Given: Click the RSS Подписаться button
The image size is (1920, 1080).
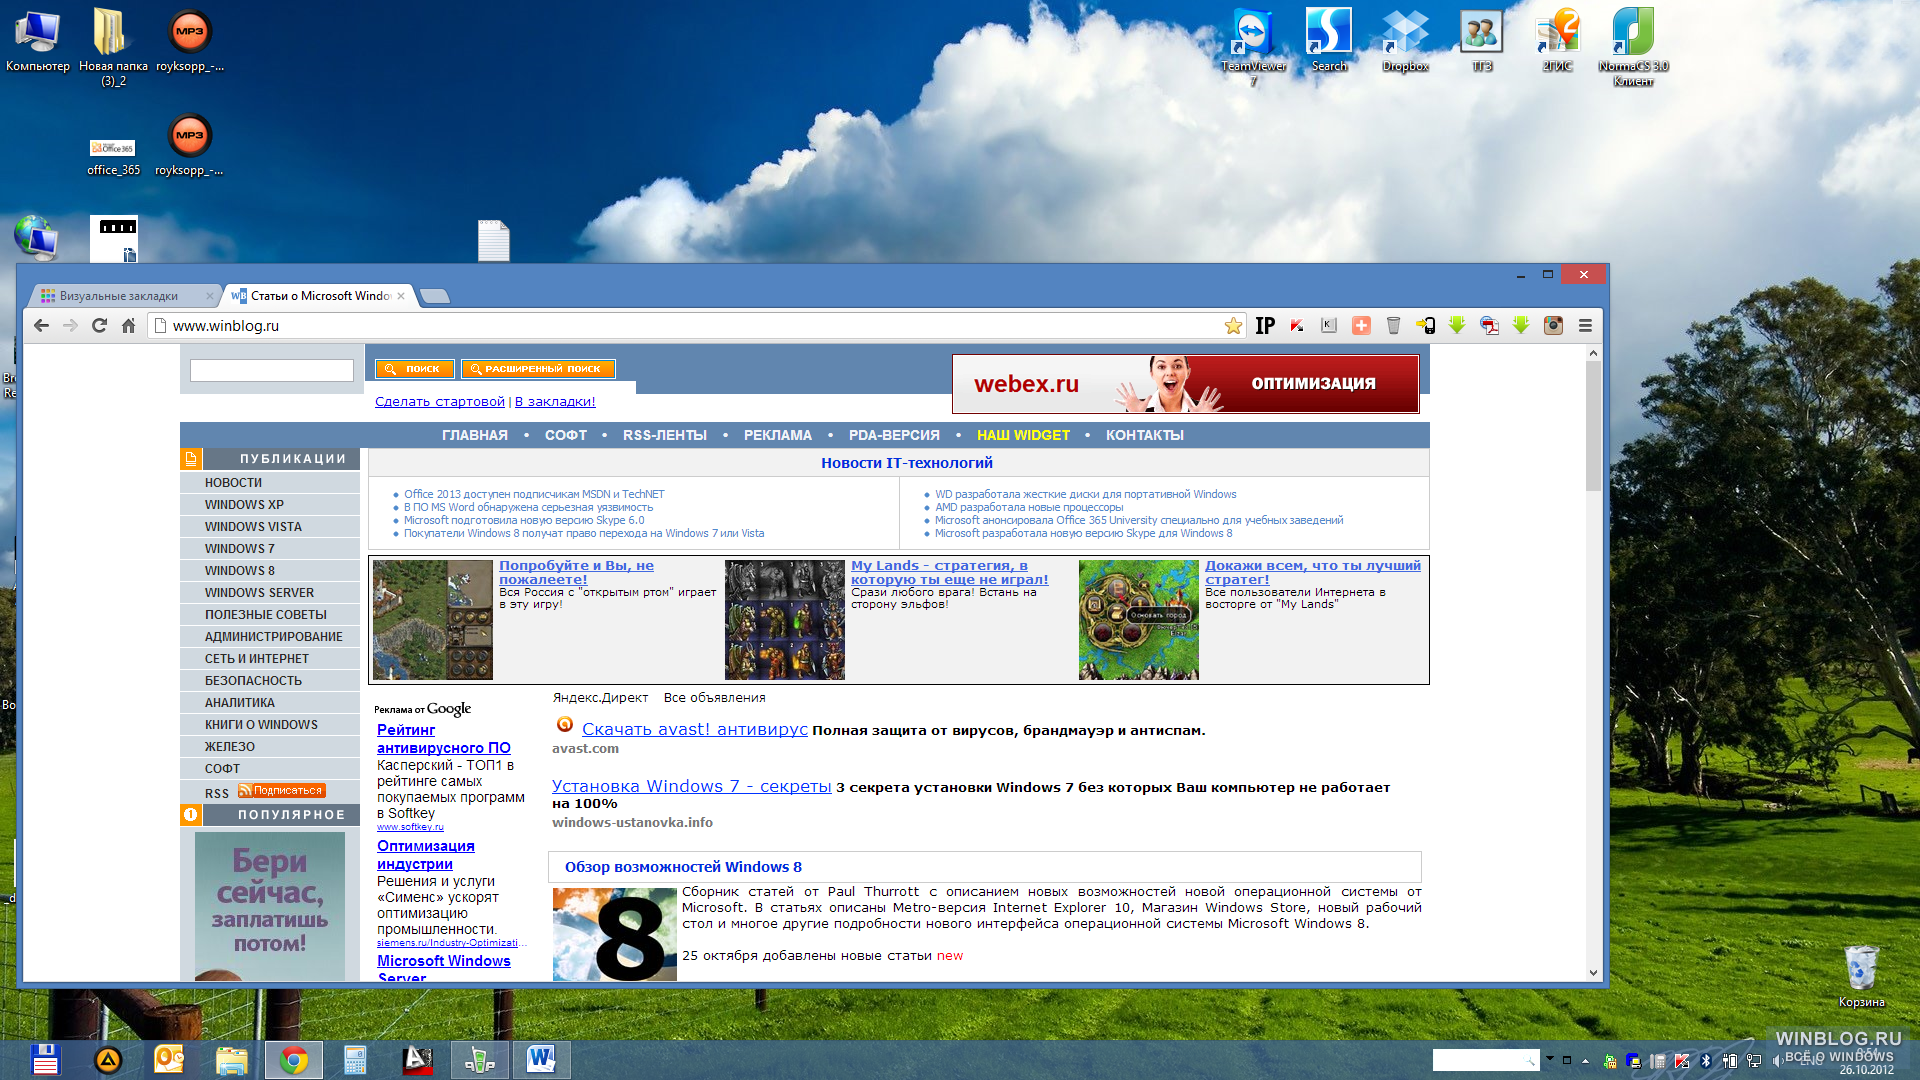Looking at the screenshot, I should (281, 791).
